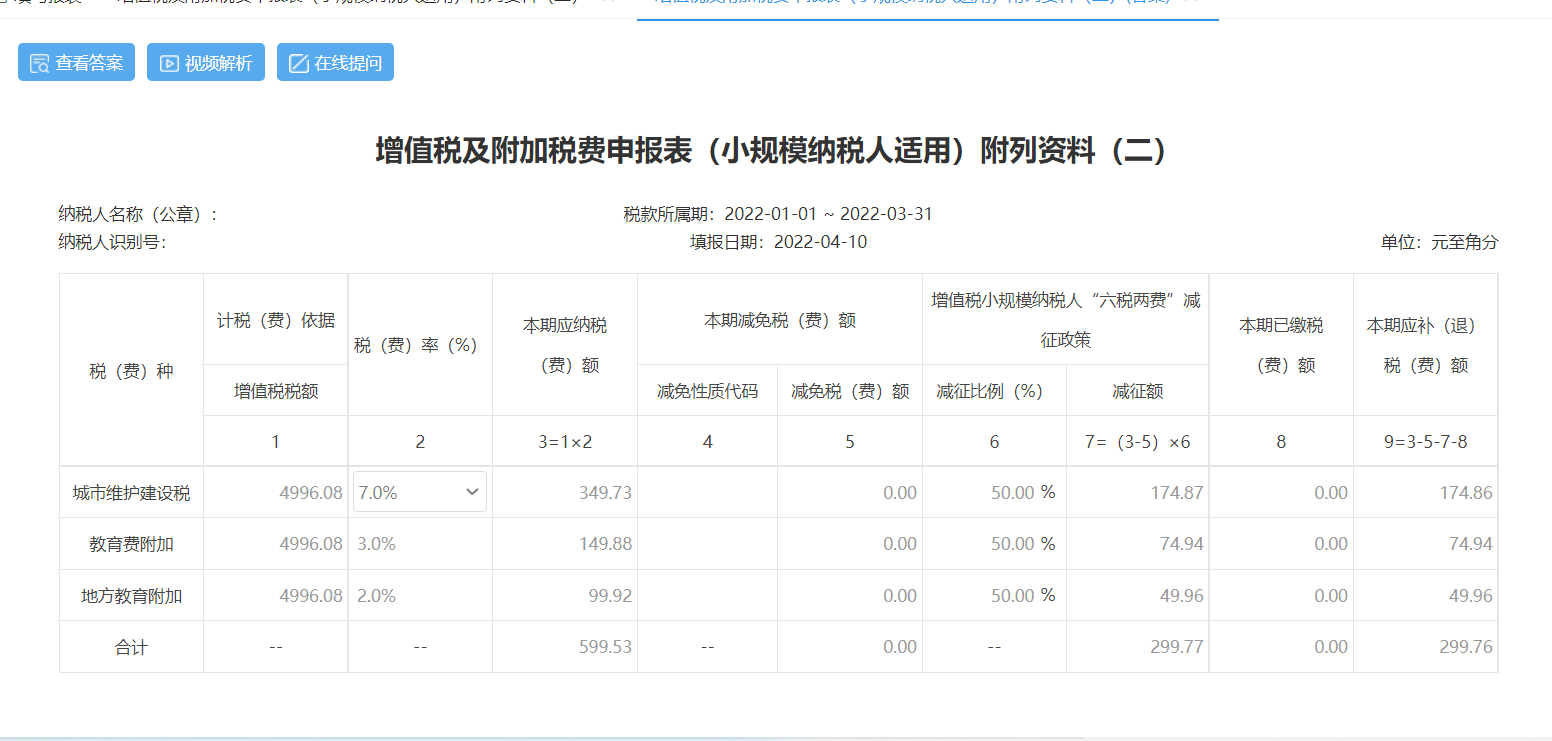The image size is (1552, 741).
Task: Click the 0.00 total 本期已缴 in the 合计 row
Action: pyautogui.click(x=1331, y=647)
